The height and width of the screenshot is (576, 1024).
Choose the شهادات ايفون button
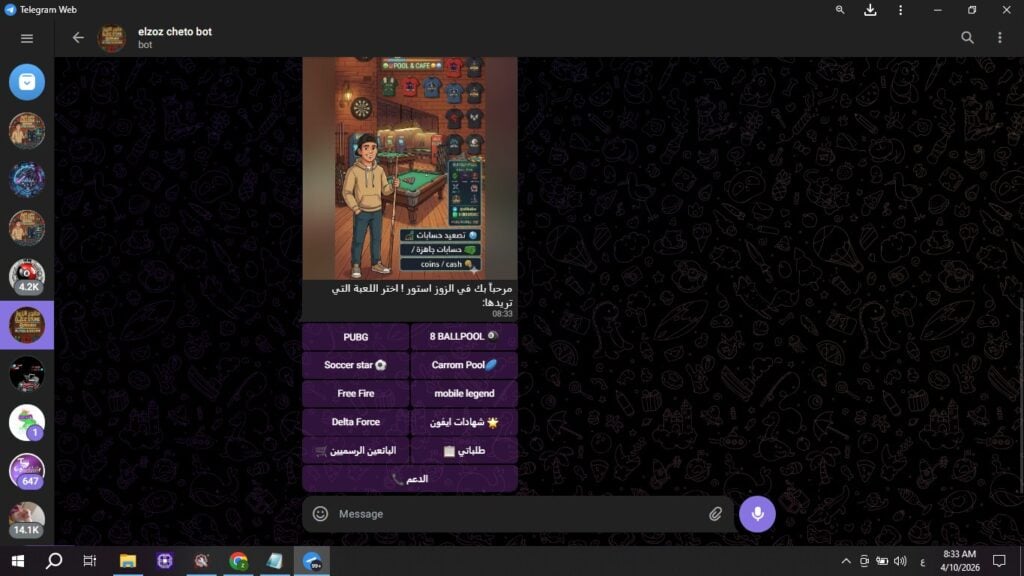[x=464, y=422]
